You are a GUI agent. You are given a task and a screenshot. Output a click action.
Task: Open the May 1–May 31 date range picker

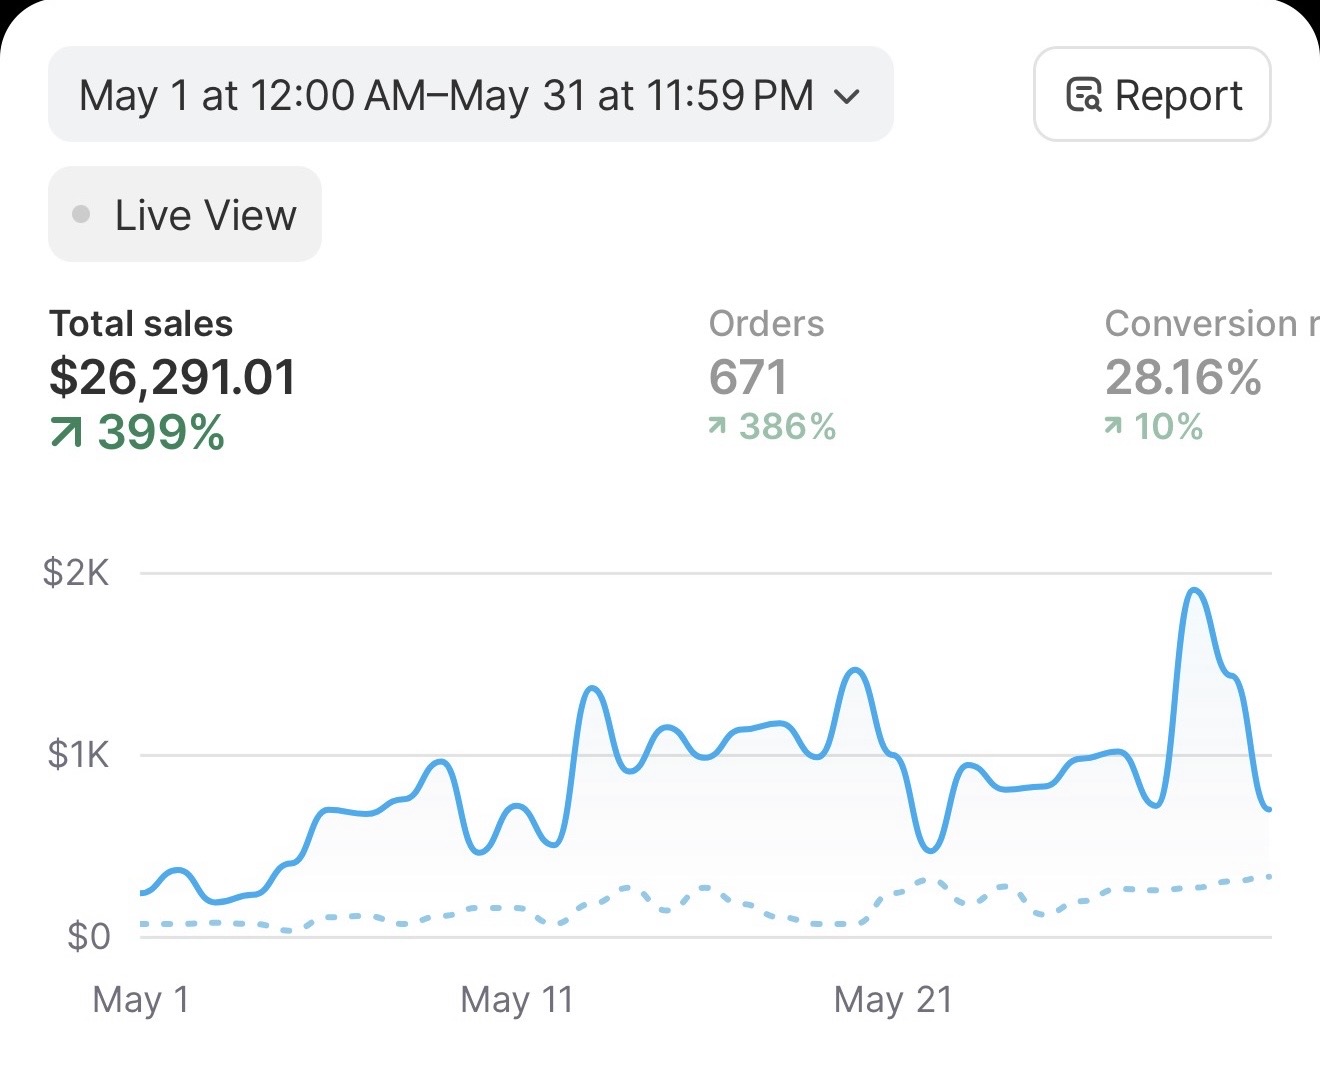tap(470, 95)
